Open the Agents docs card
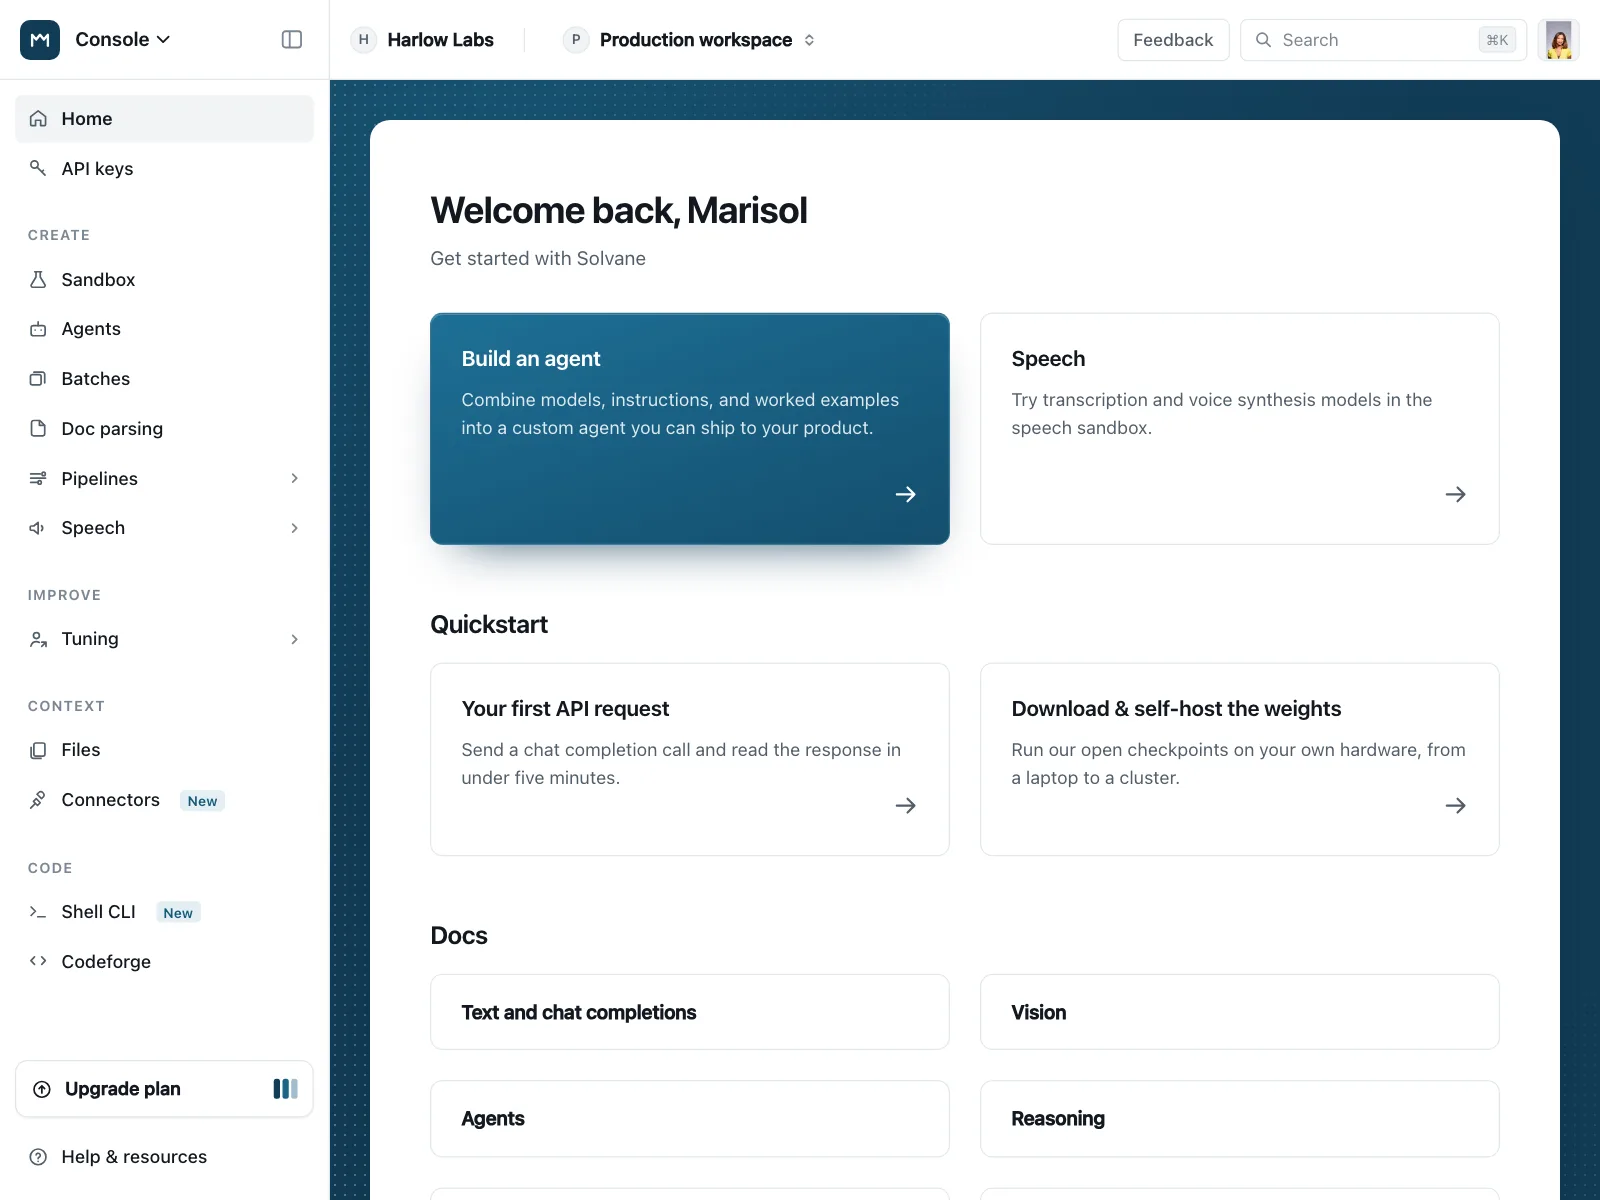The width and height of the screenshot is (1600, 1200). pos(690,1118)
